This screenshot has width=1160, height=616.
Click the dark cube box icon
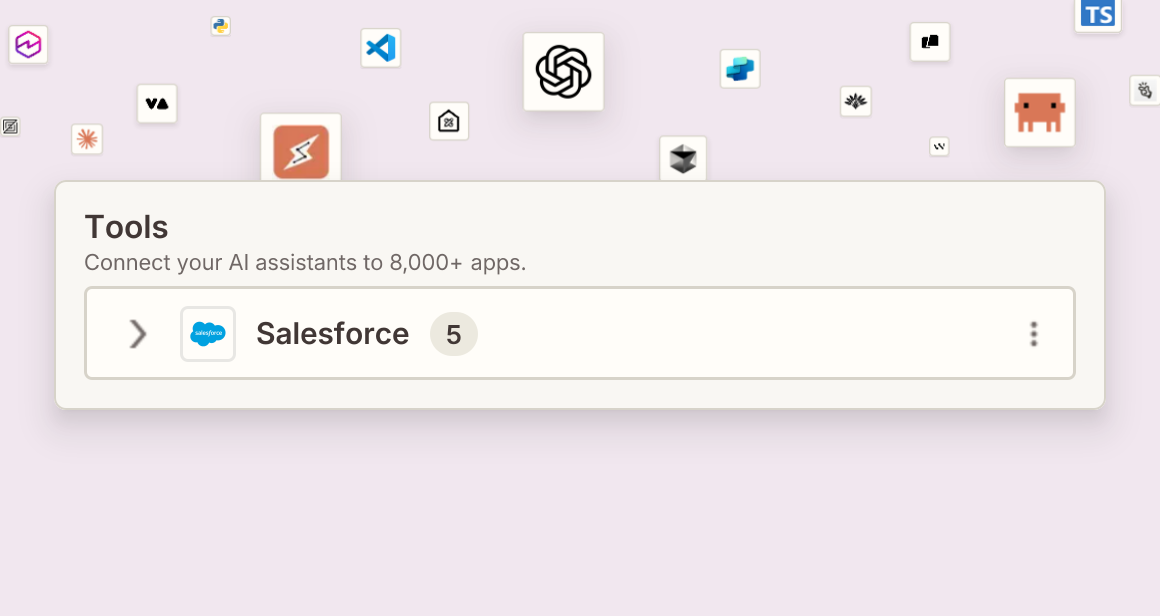point(683,158)
